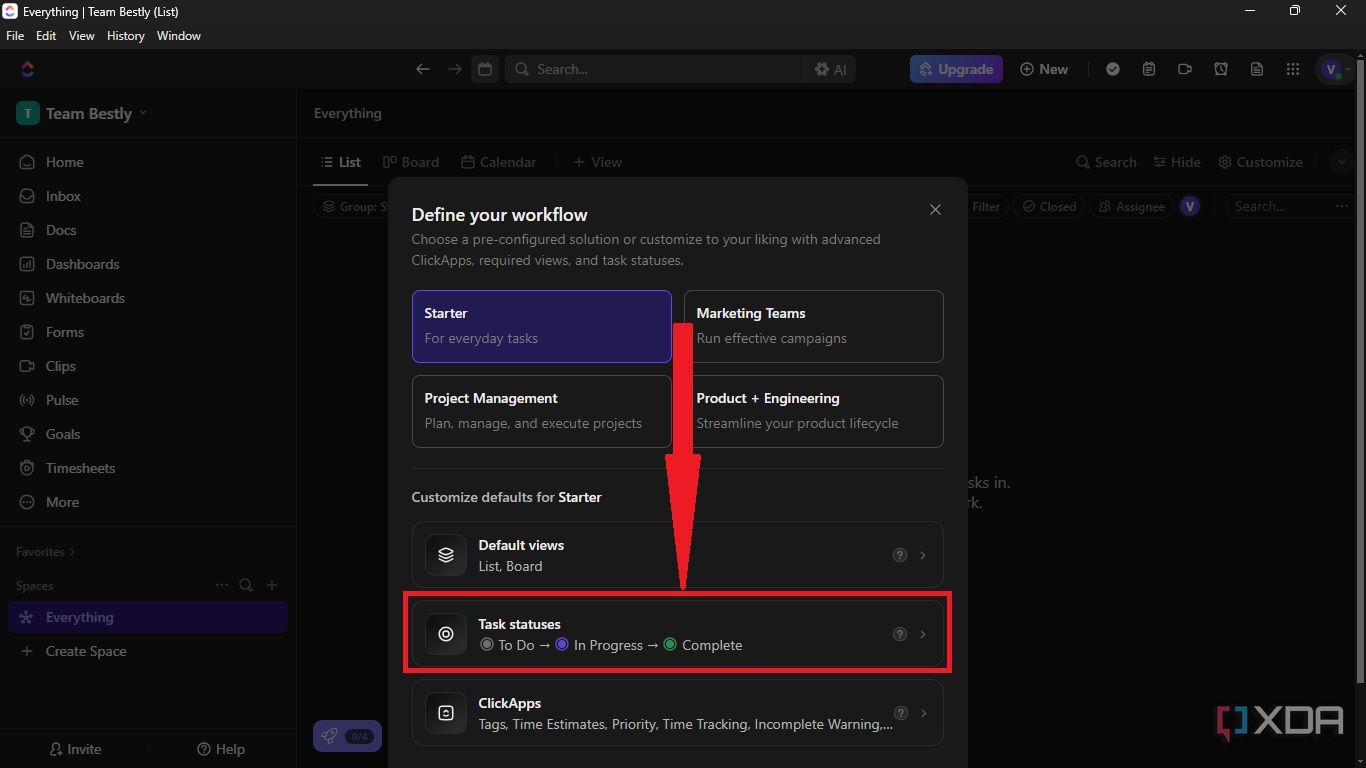
Task: Show help for Default views
Action: (x=900, y=555)
